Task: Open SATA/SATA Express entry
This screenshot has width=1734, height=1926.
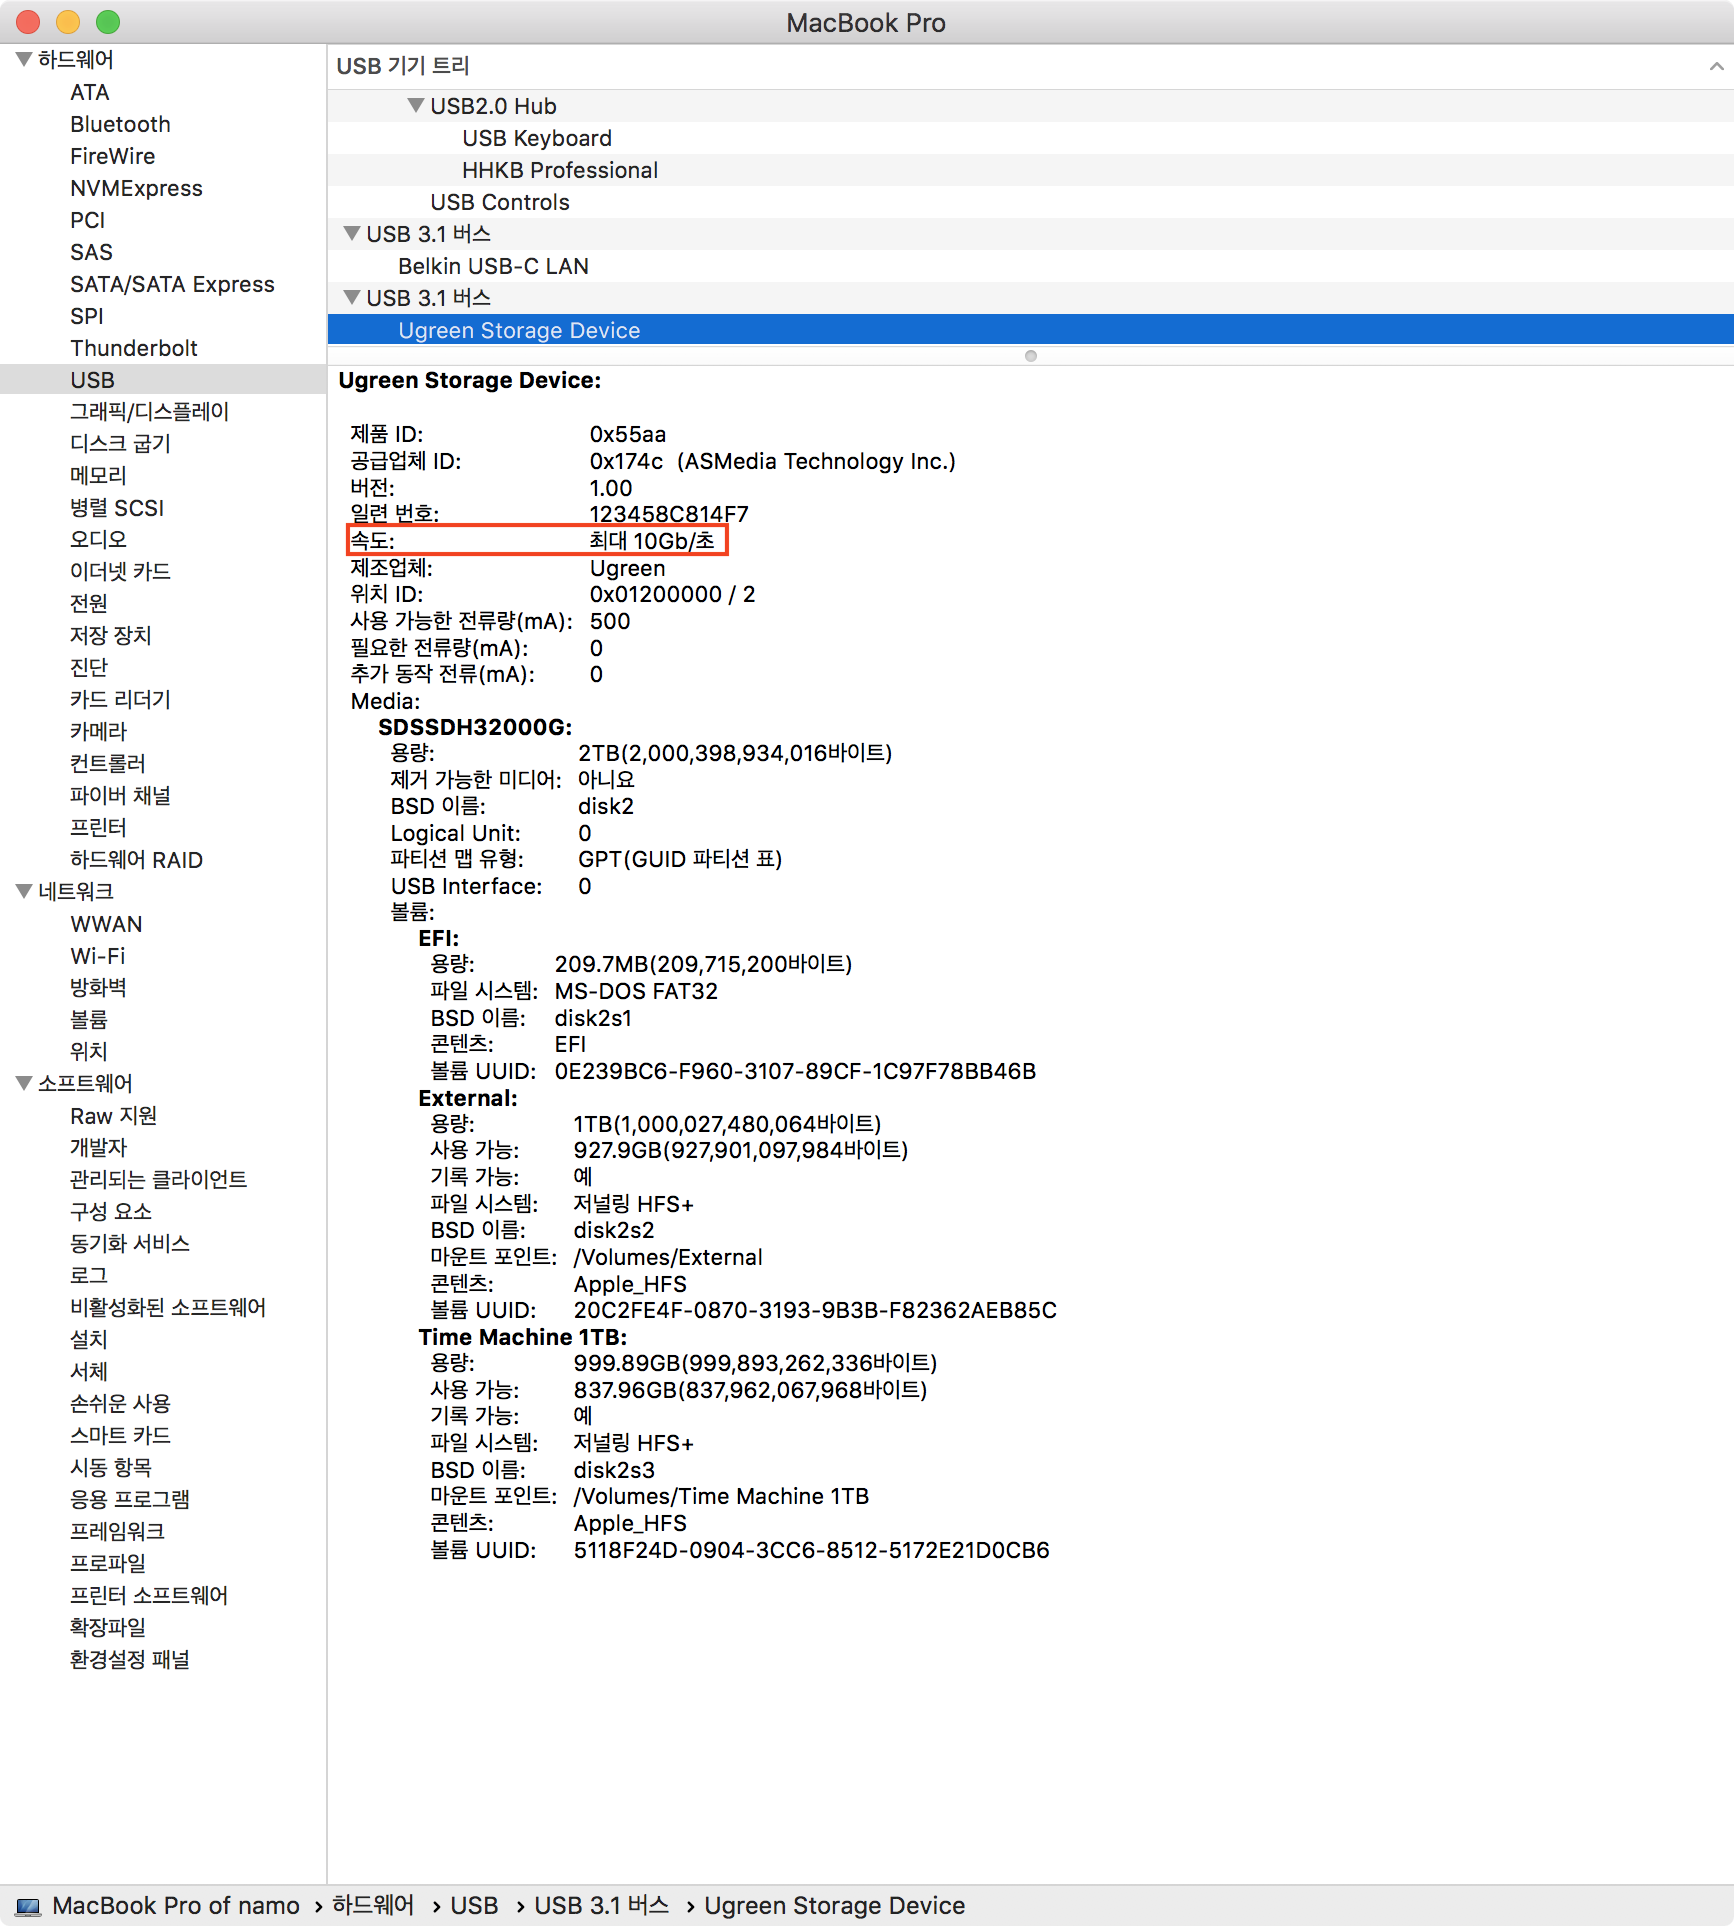Action: point(172,284)
